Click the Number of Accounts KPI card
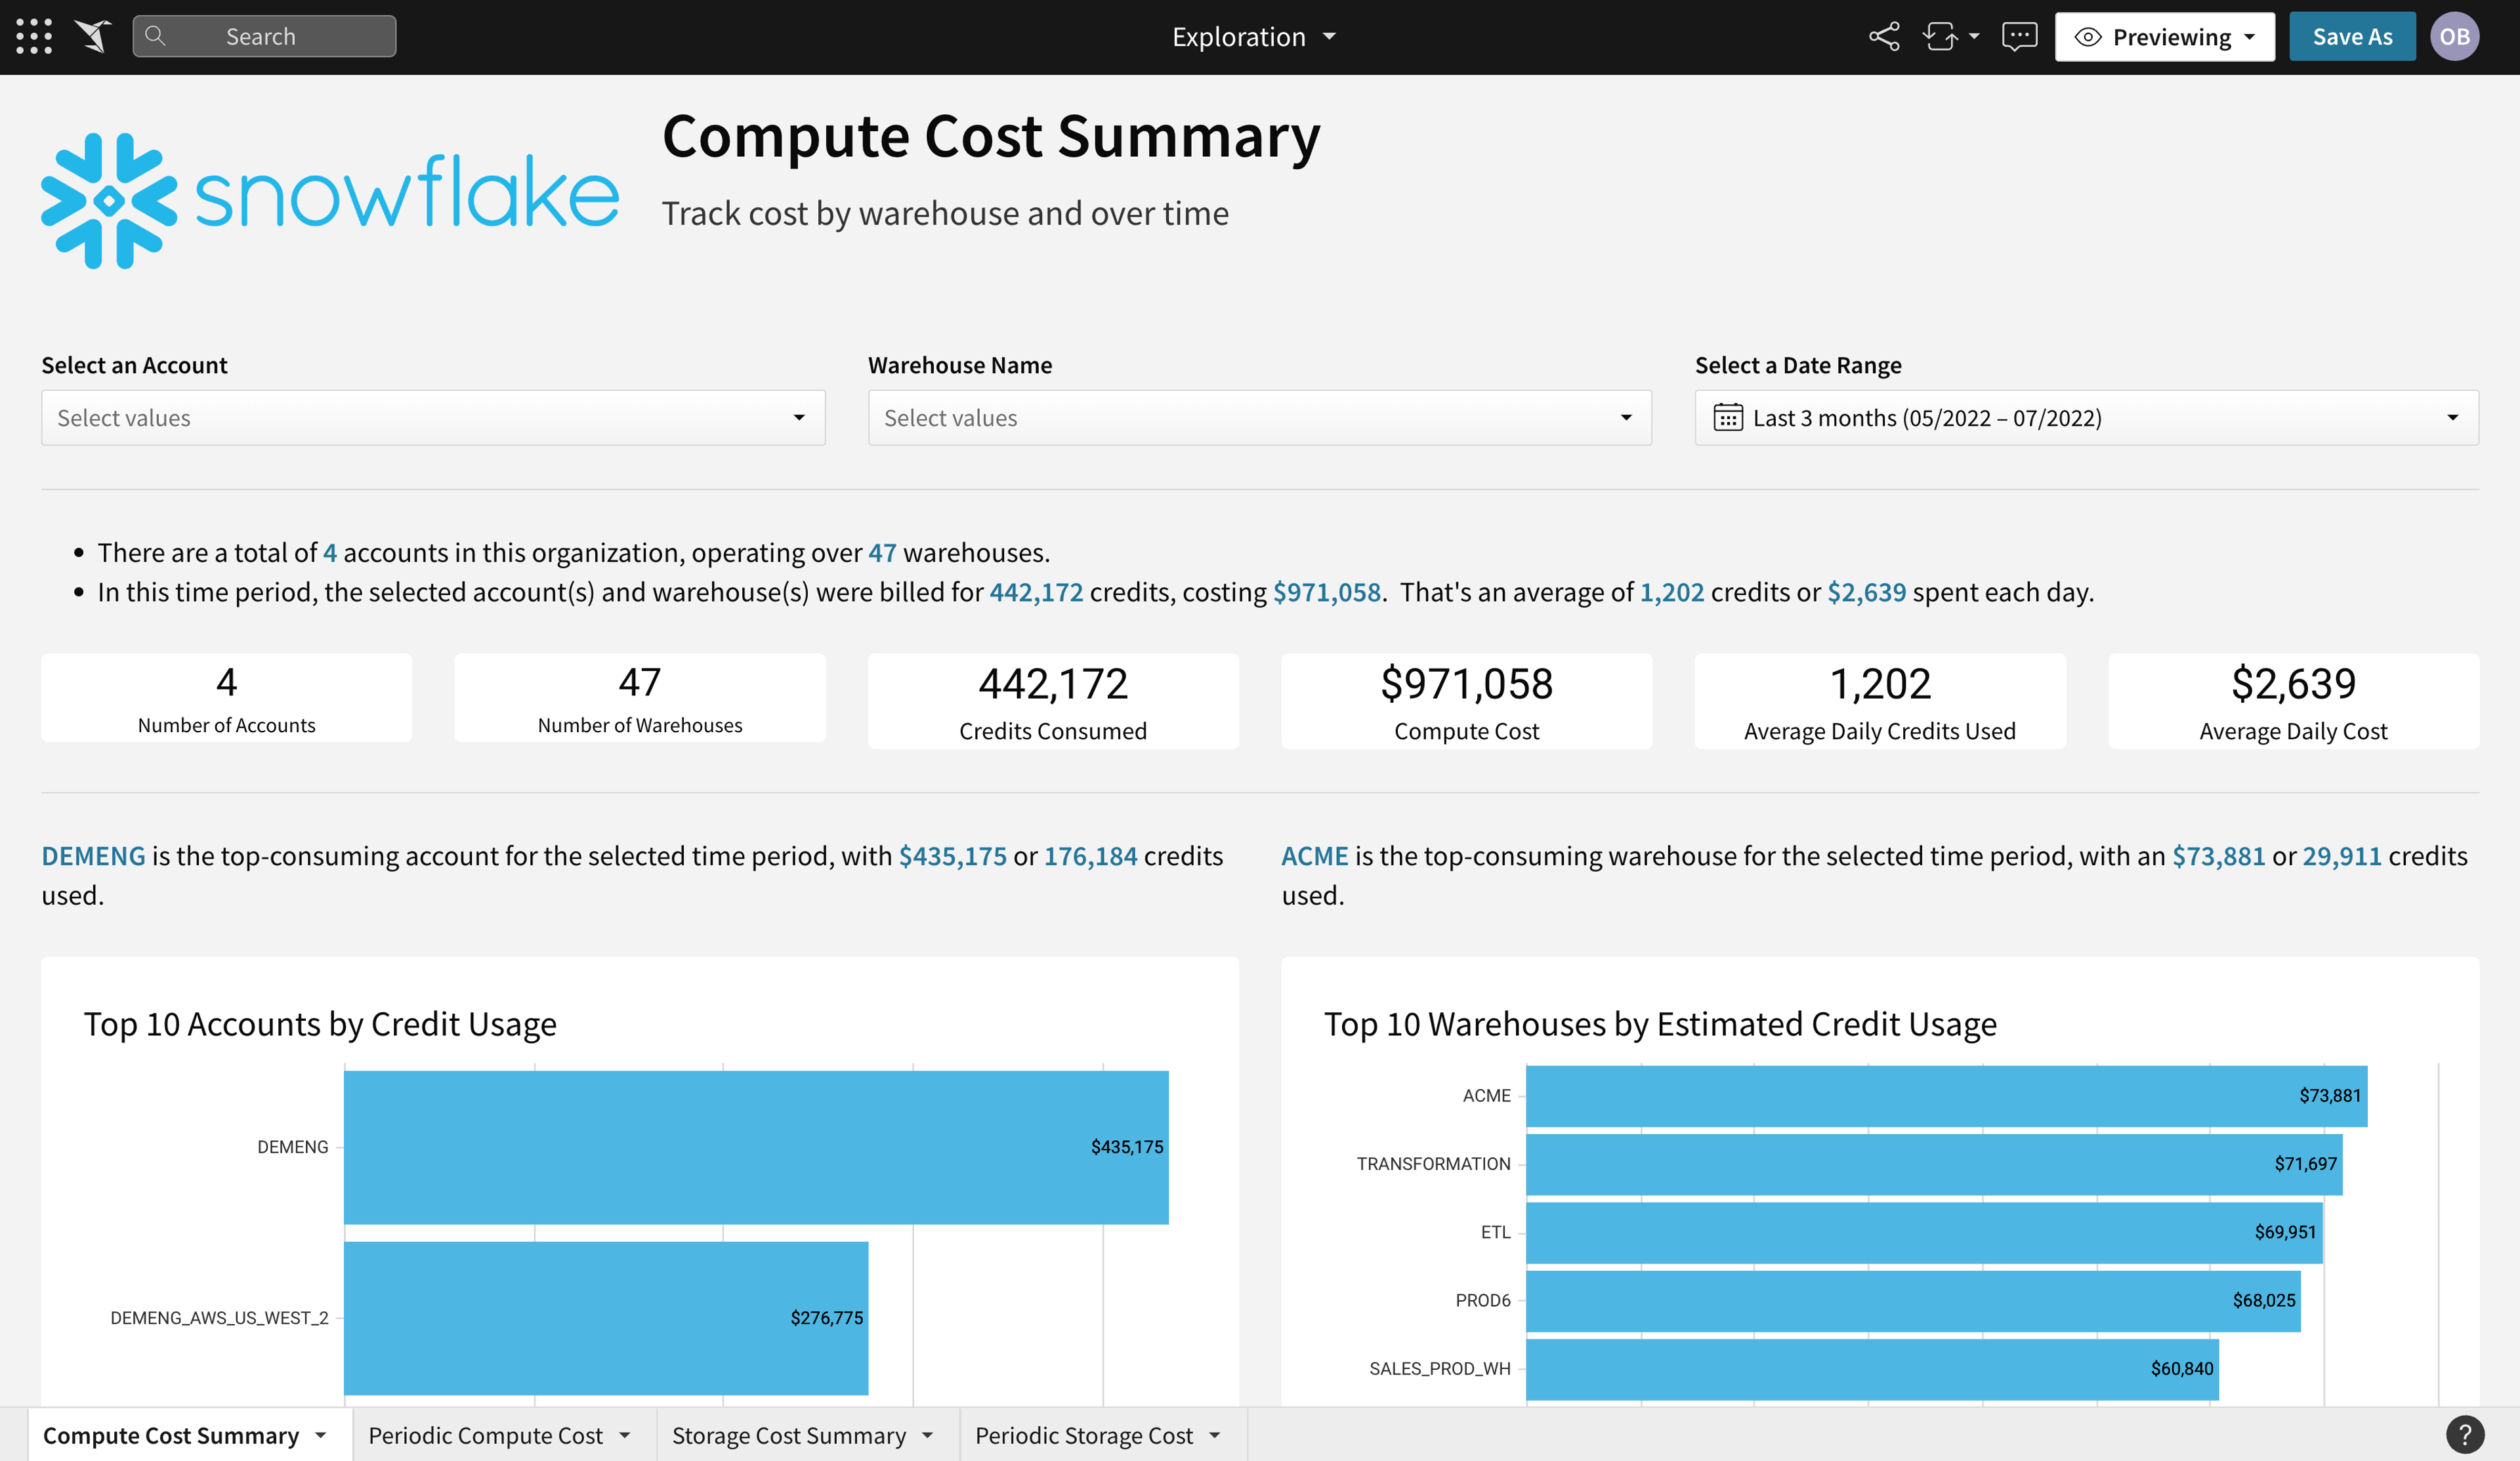 [x=226, y=698]
